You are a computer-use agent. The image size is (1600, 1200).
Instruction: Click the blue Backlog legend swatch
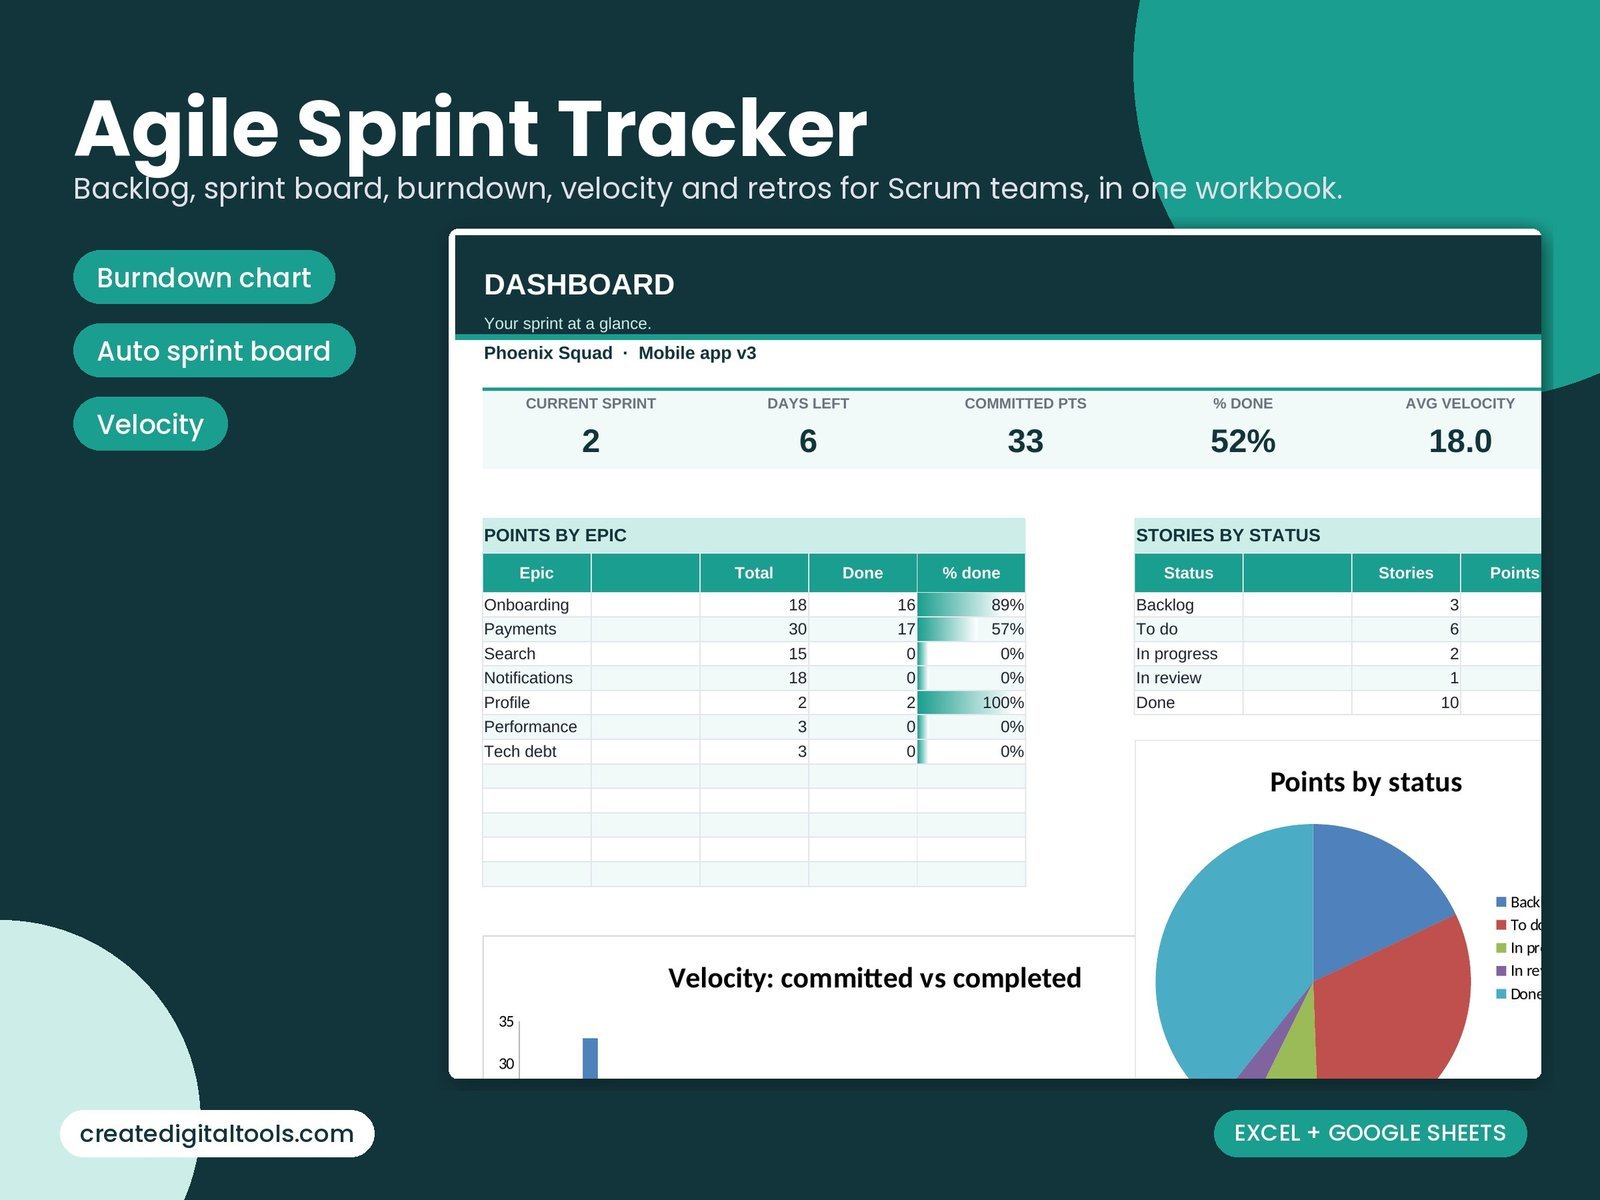click(x=1501, y=902)
